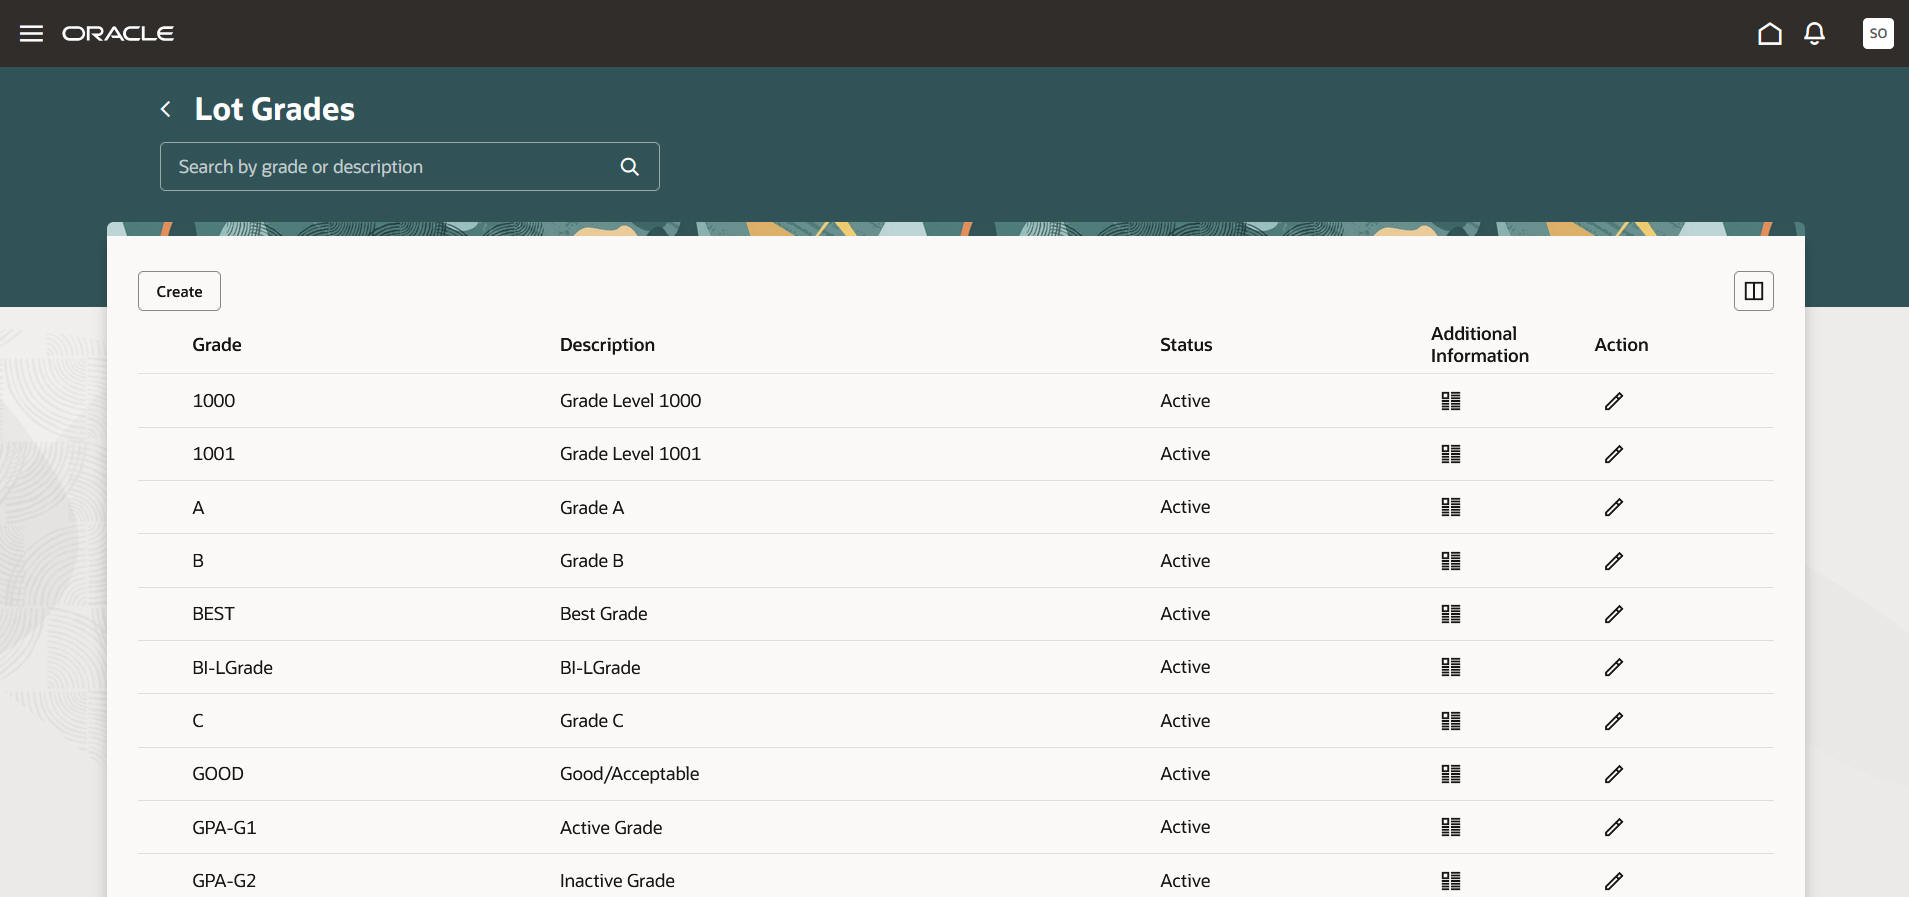Show additional information for GPA-G1
Screen dimensions: 1909x897
[x=1451, y=827]
